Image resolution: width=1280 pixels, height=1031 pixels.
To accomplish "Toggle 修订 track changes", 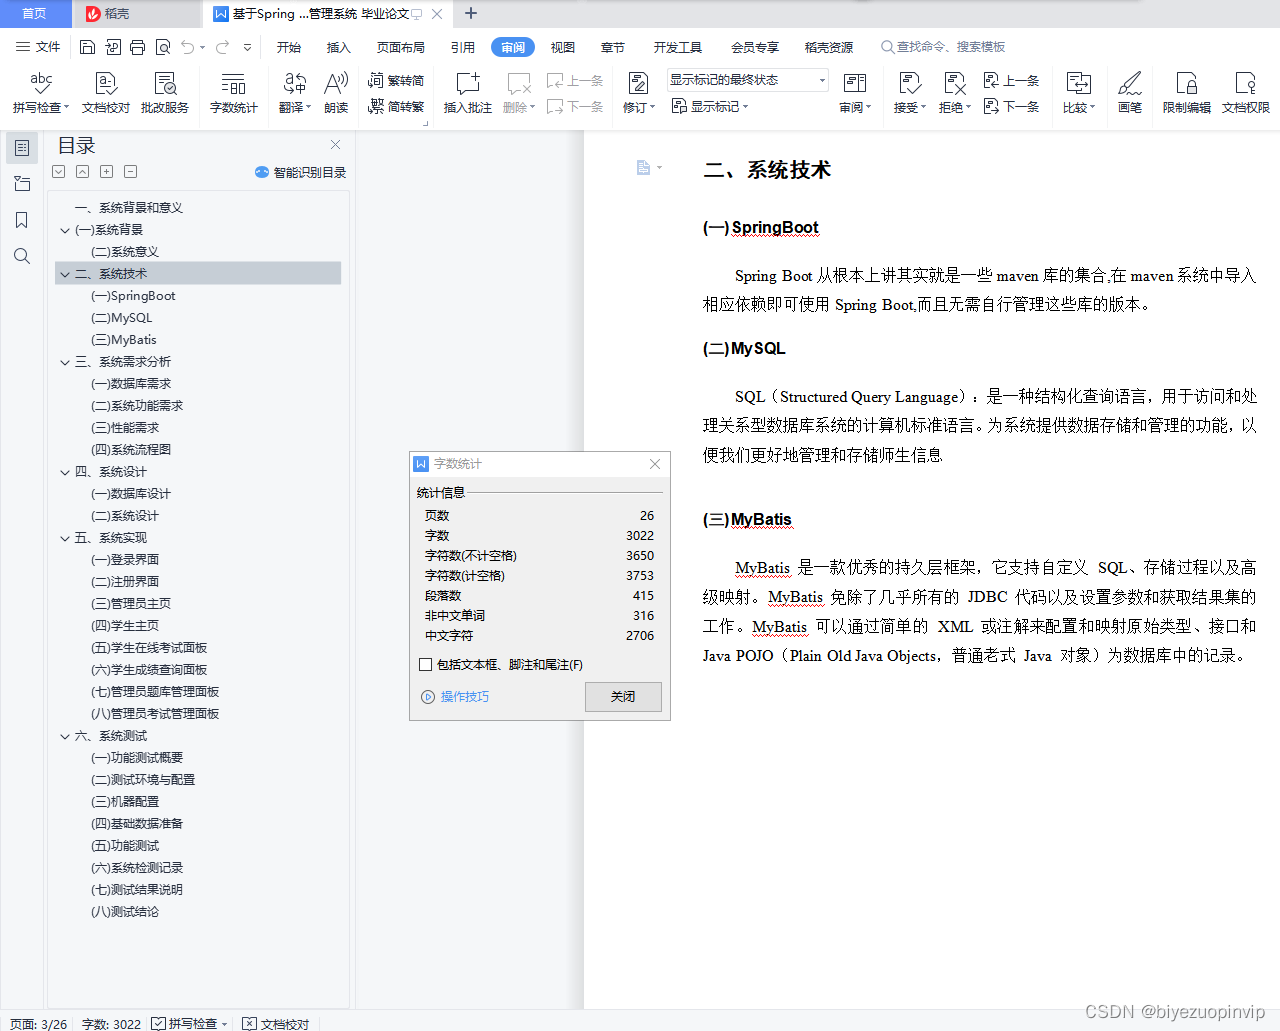I will coord(636,92).
